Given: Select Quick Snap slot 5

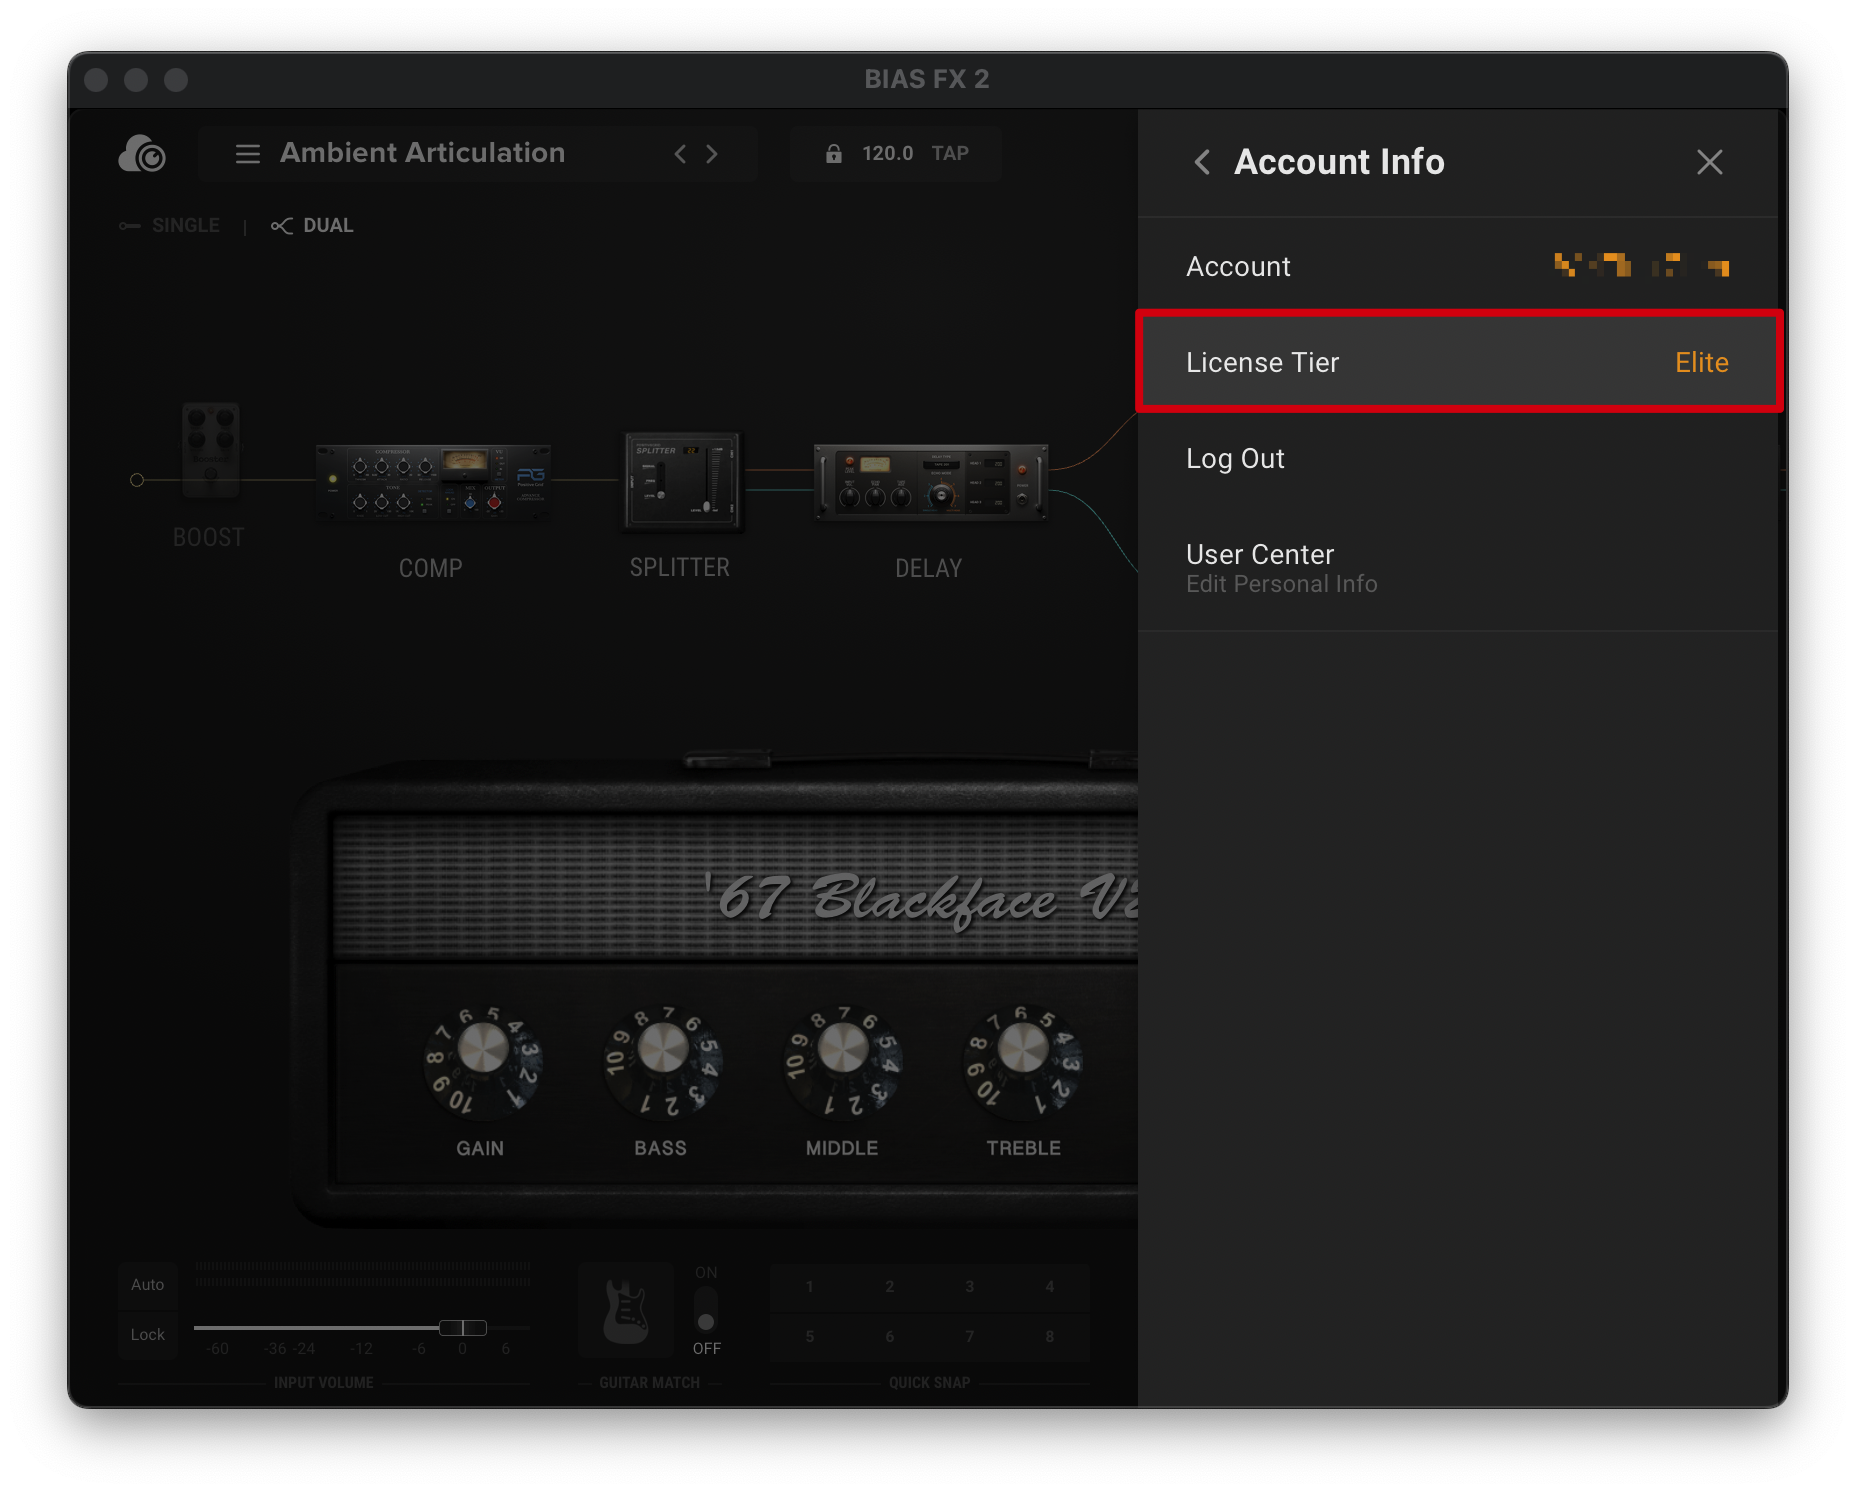Looking at the screenshot, I should (x=810, y=1337).
